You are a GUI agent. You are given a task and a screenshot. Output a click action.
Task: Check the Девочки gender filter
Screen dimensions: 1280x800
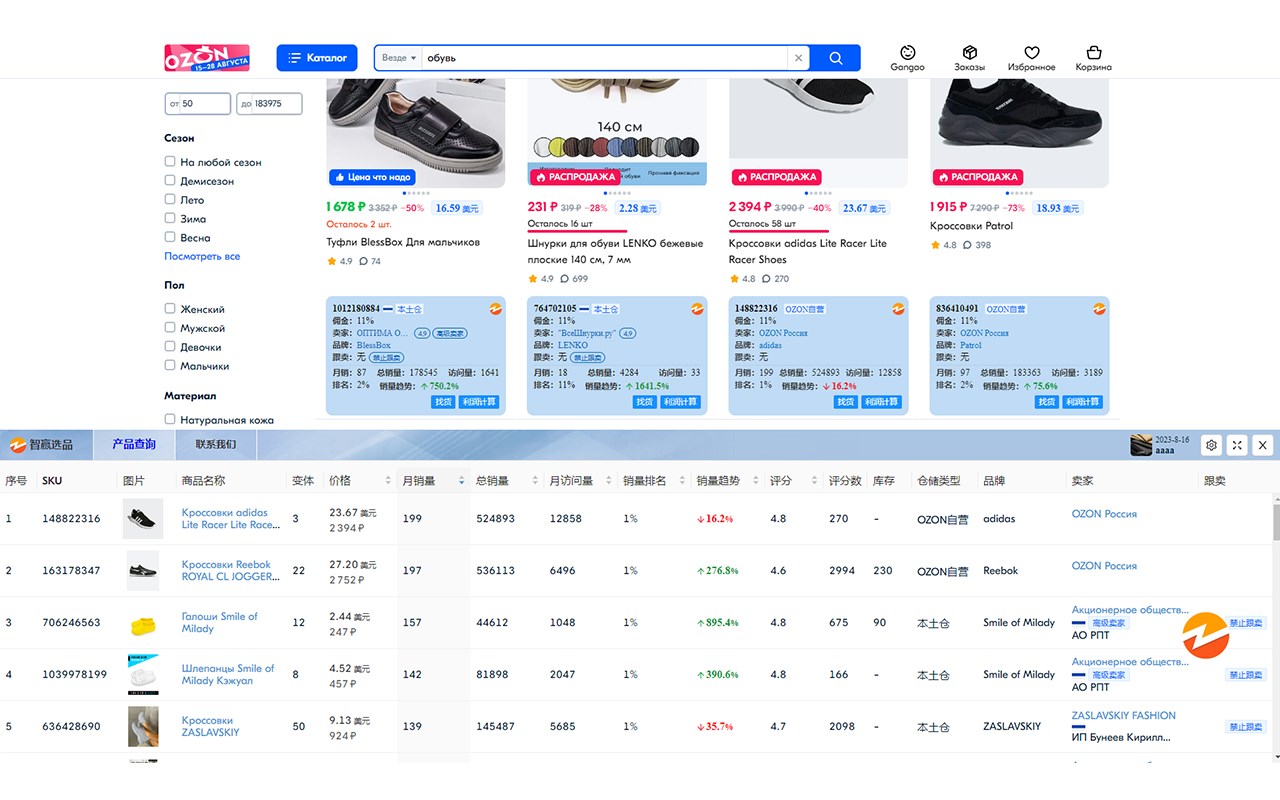click(x=170, y=346)
